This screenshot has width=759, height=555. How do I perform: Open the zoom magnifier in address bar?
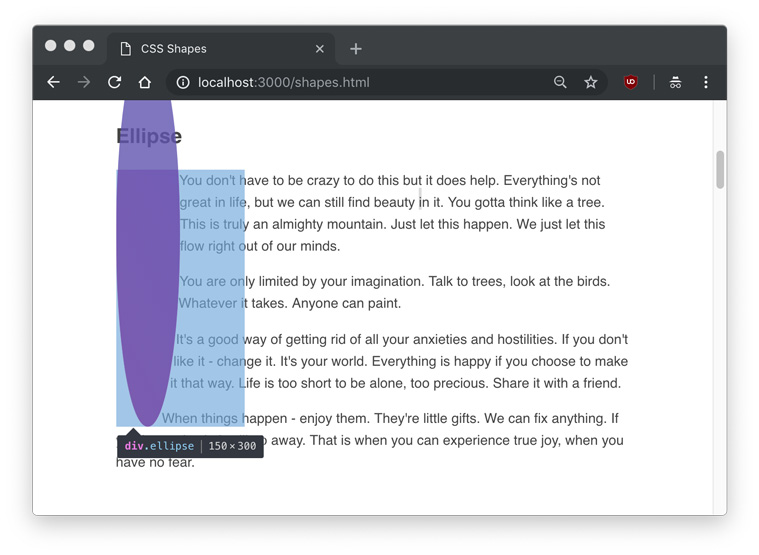coord(560,82)
